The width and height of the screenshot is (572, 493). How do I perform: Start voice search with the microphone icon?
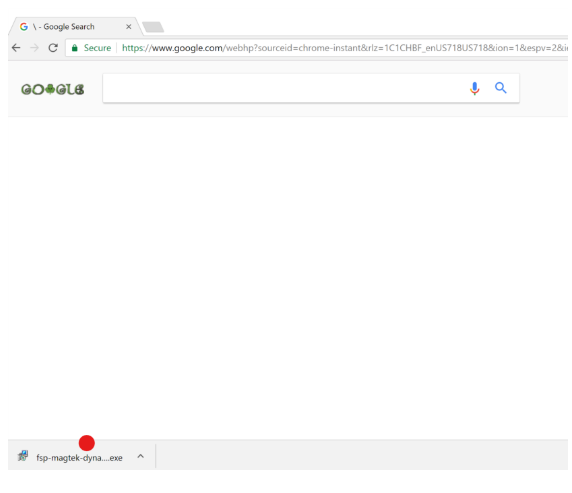click(x=475, y=88)
